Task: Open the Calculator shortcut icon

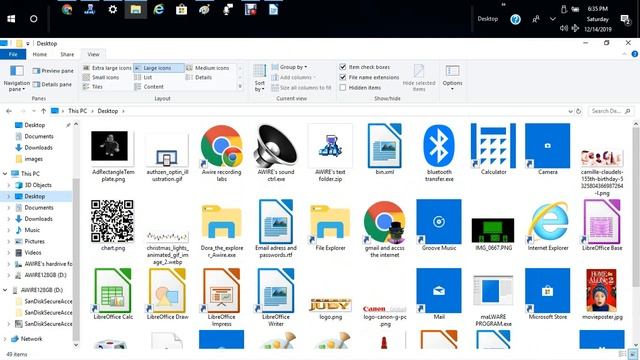Action: [493, 146]
